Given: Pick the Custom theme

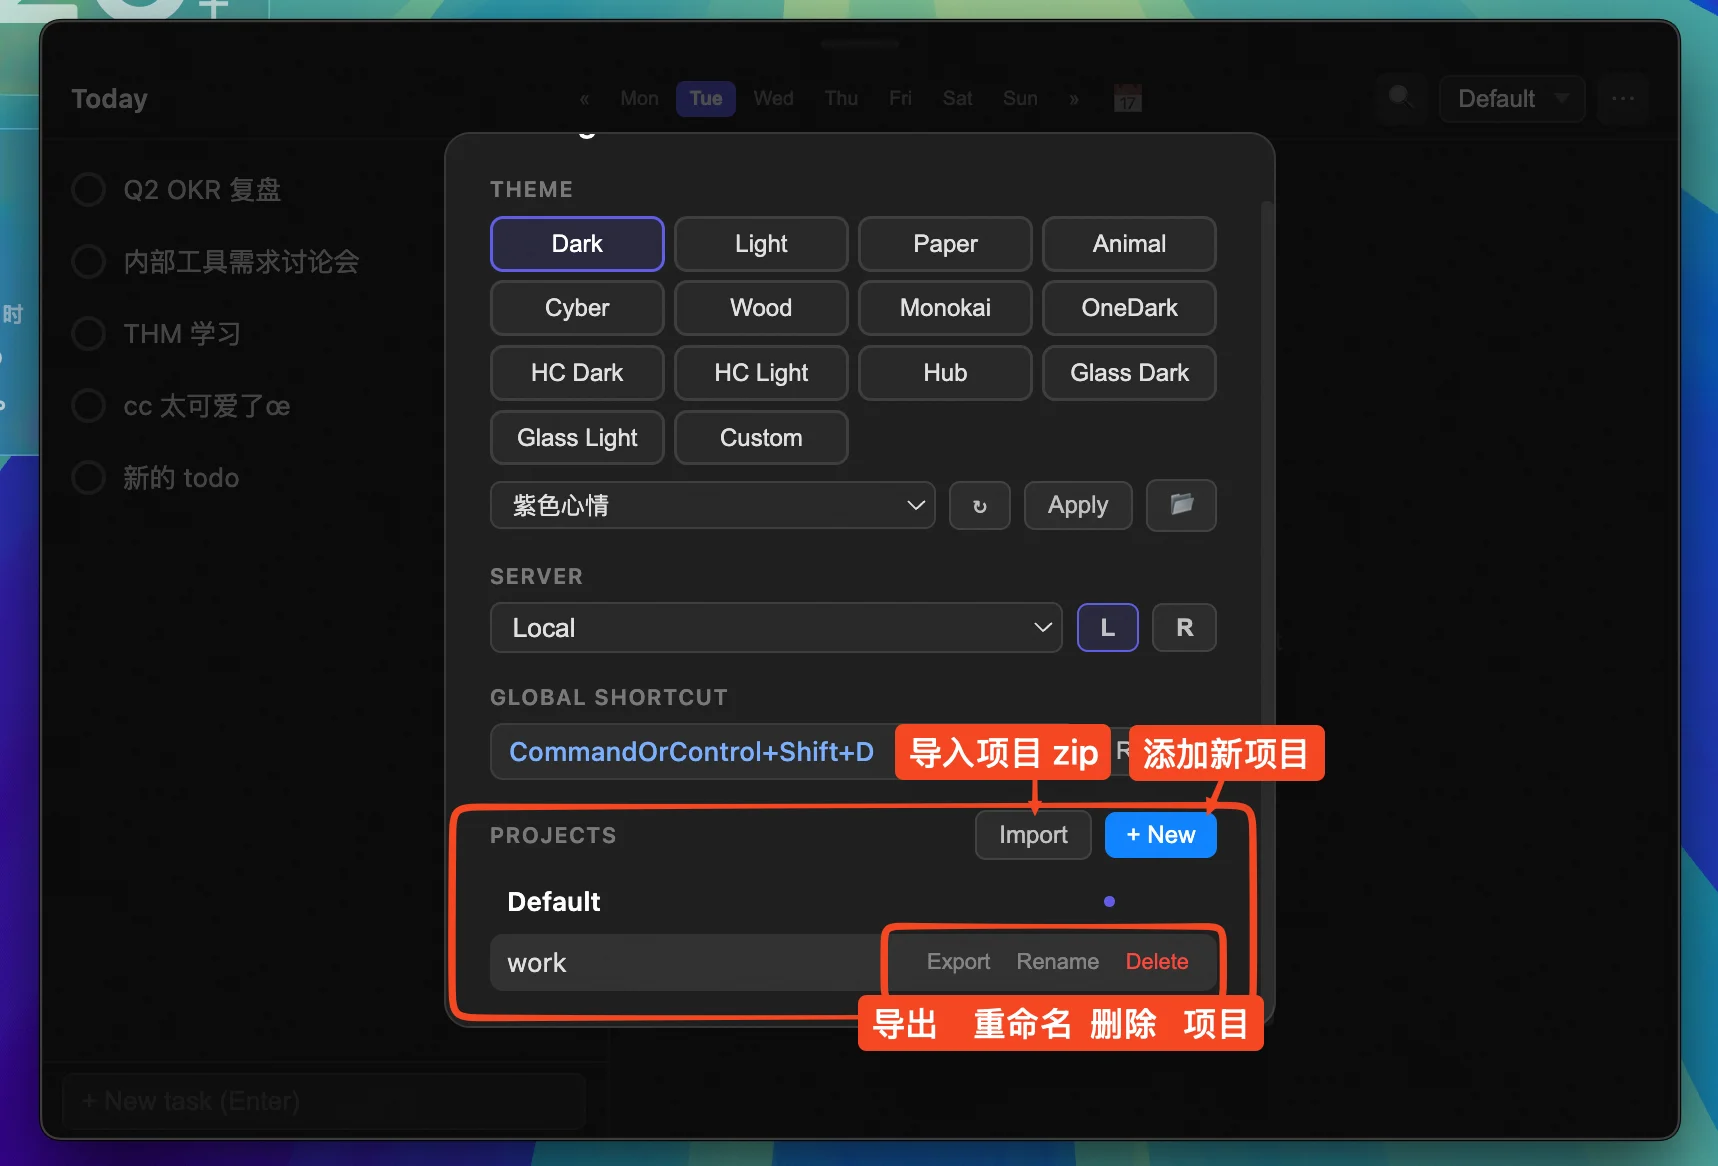Looking at the screenshot, I should (x=761, y=438).
